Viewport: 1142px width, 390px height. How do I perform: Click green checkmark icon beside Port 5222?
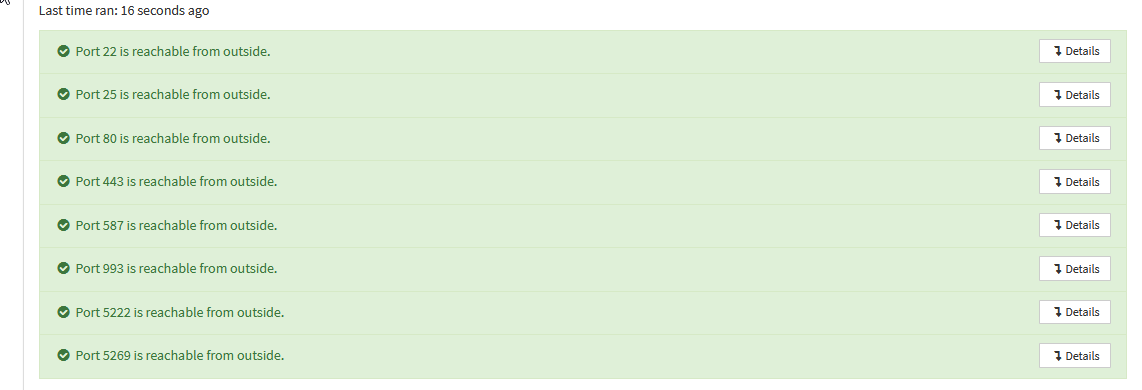pyautogui.click(x=63, y=311)
